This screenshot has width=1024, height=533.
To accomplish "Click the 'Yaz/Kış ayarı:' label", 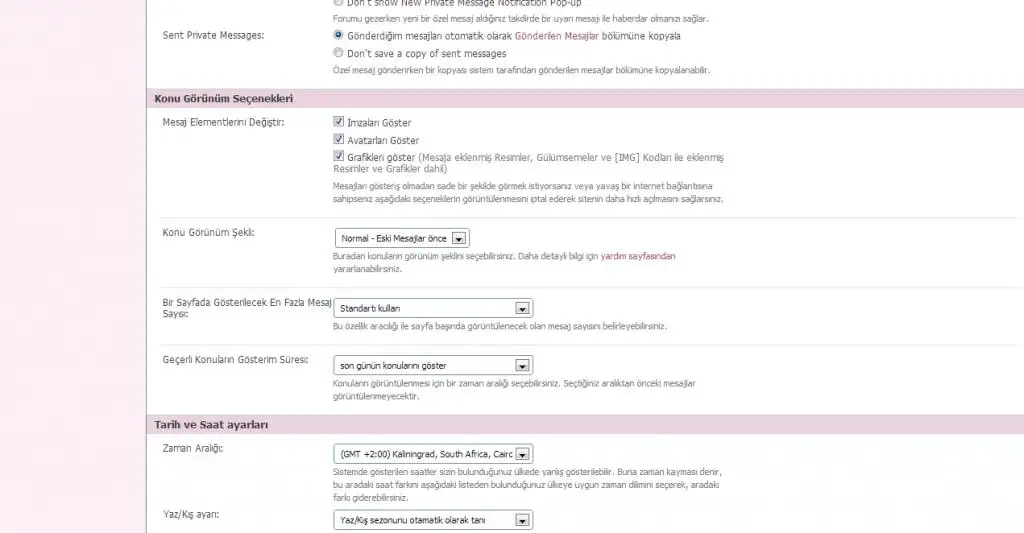I will (190, 514).
